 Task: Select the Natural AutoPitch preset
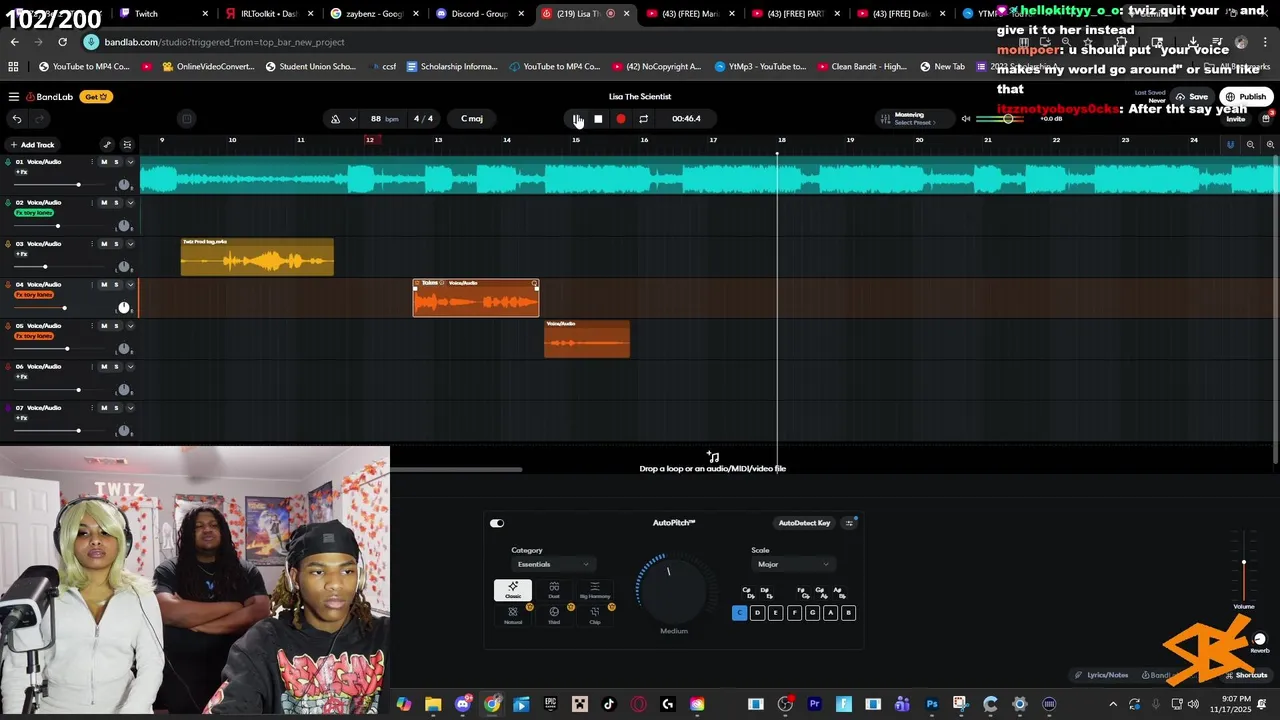pyautogui.click(x=513, y=614)
